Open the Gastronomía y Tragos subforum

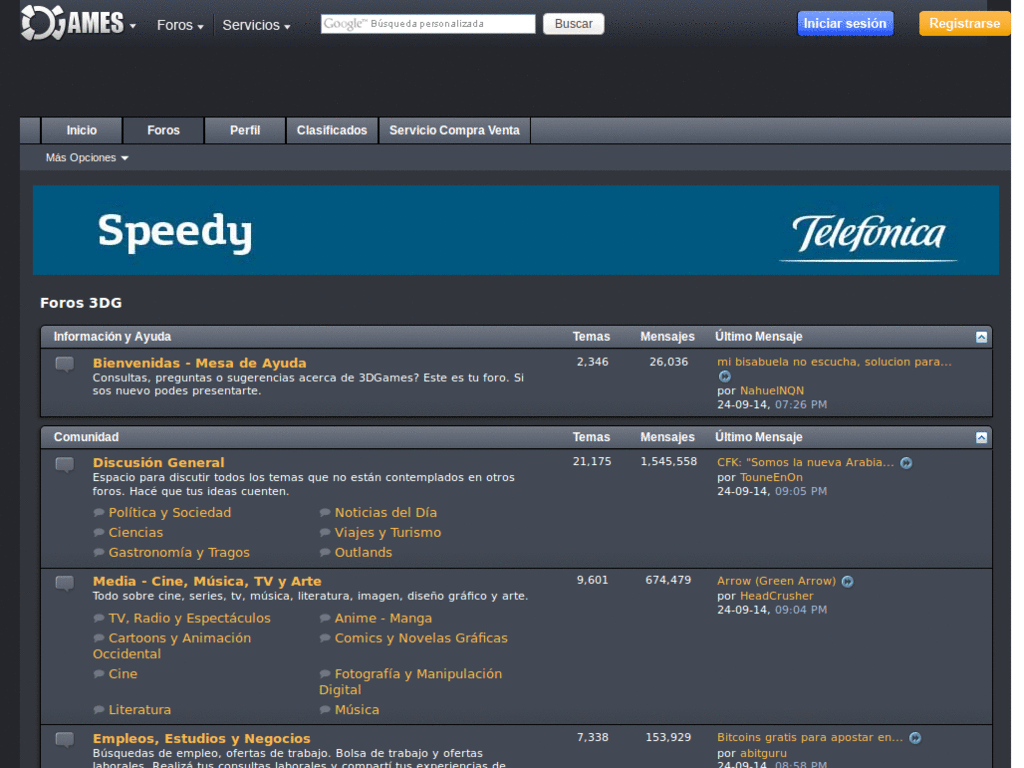[179, 552]
